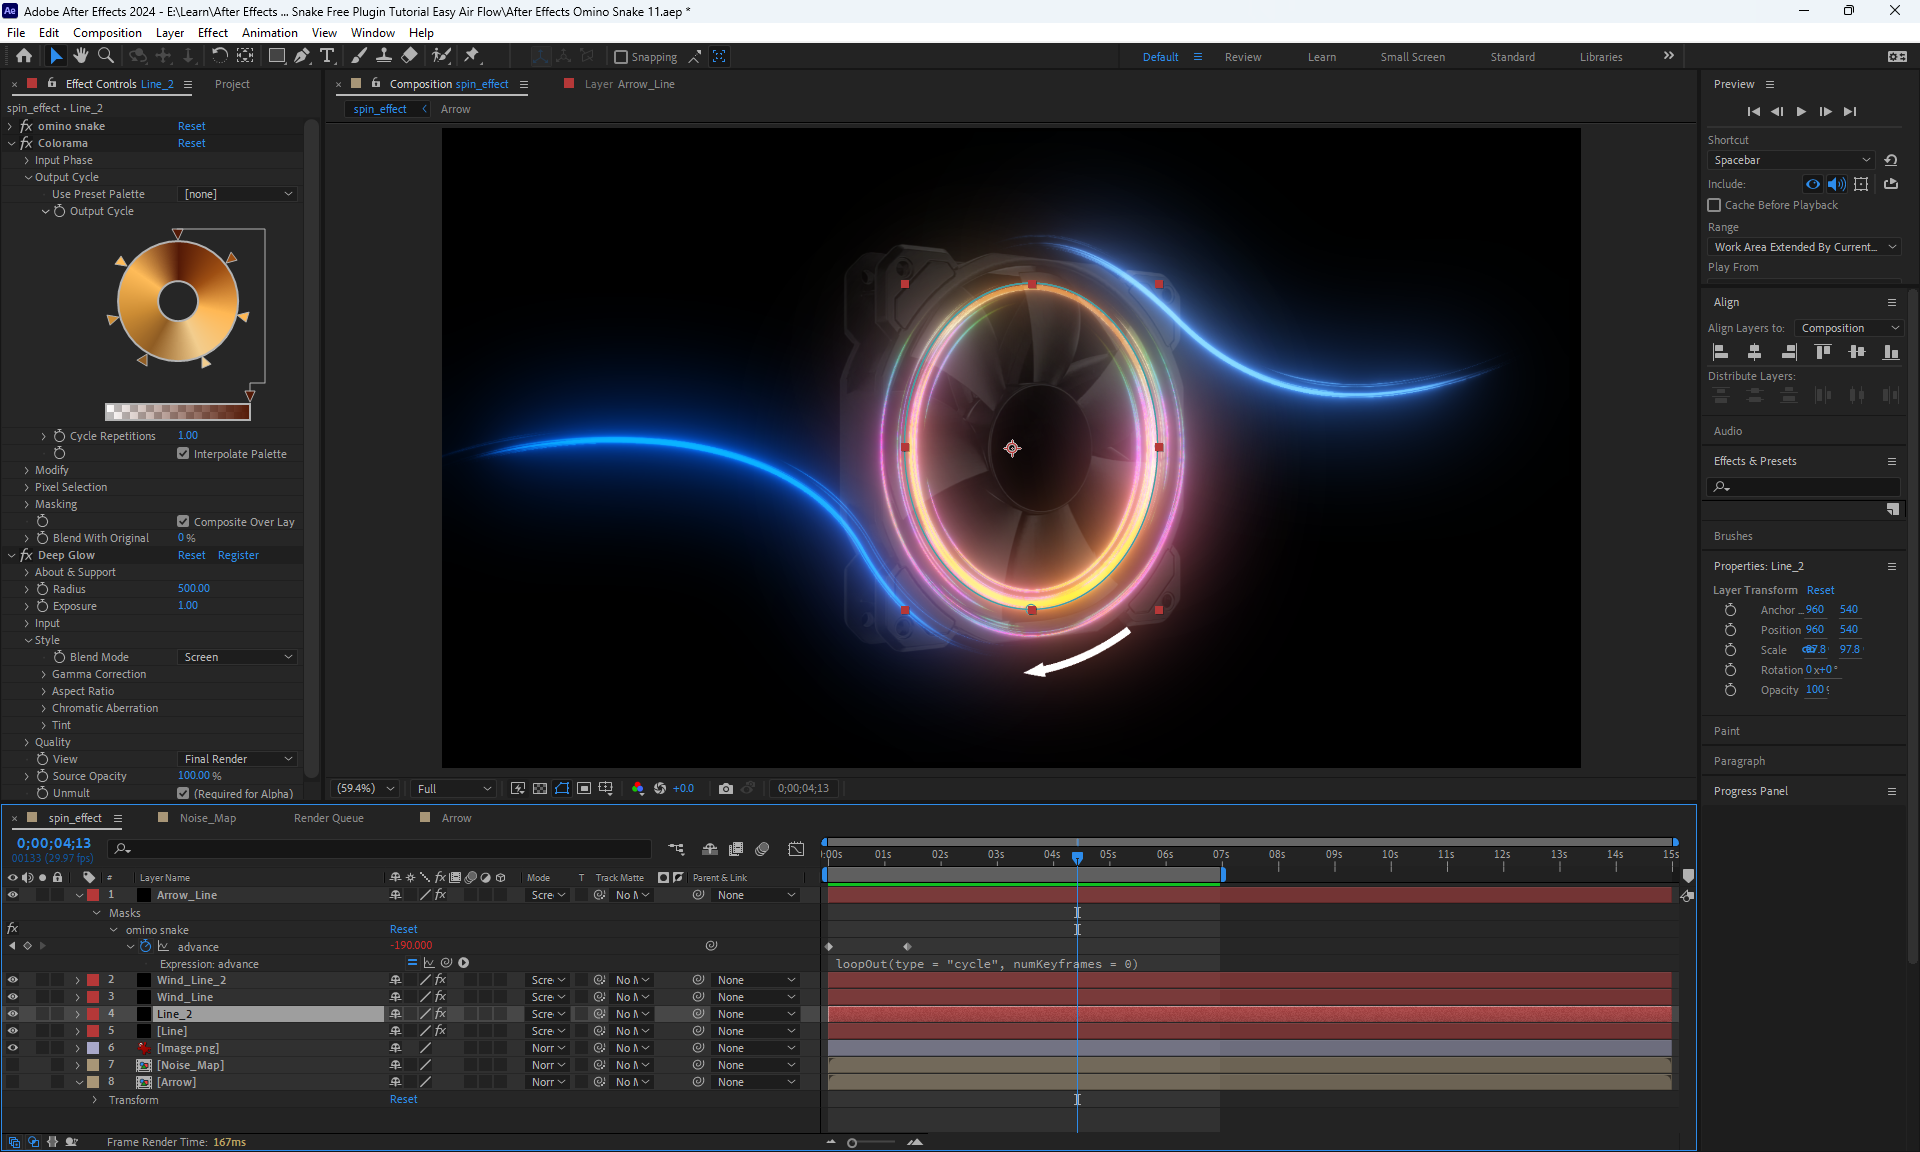1920x1152 pixels.
Task: Hide the Wind_Line_2 layer eye
Action: pos(13,980)
